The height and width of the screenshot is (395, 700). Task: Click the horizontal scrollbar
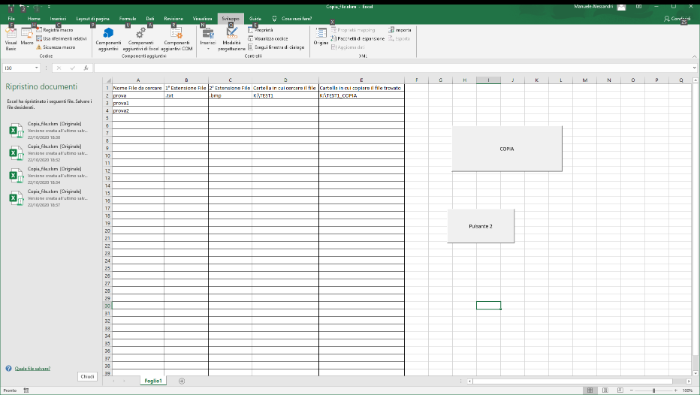click(572, 381)
